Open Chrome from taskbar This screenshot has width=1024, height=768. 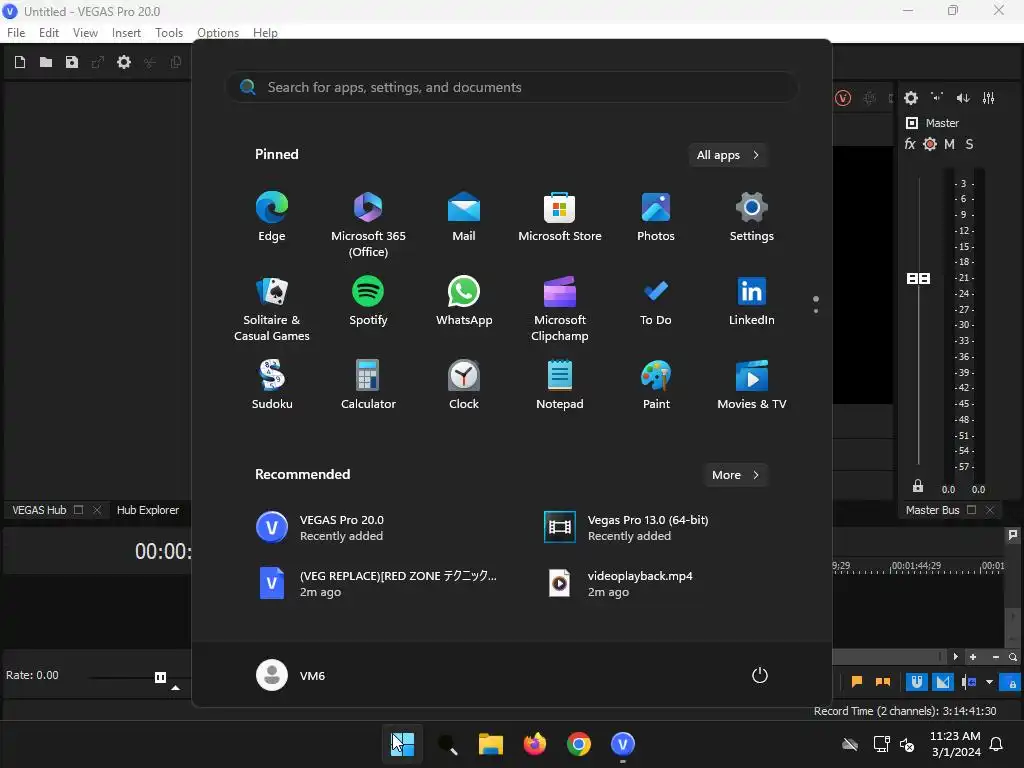point(579,744)
